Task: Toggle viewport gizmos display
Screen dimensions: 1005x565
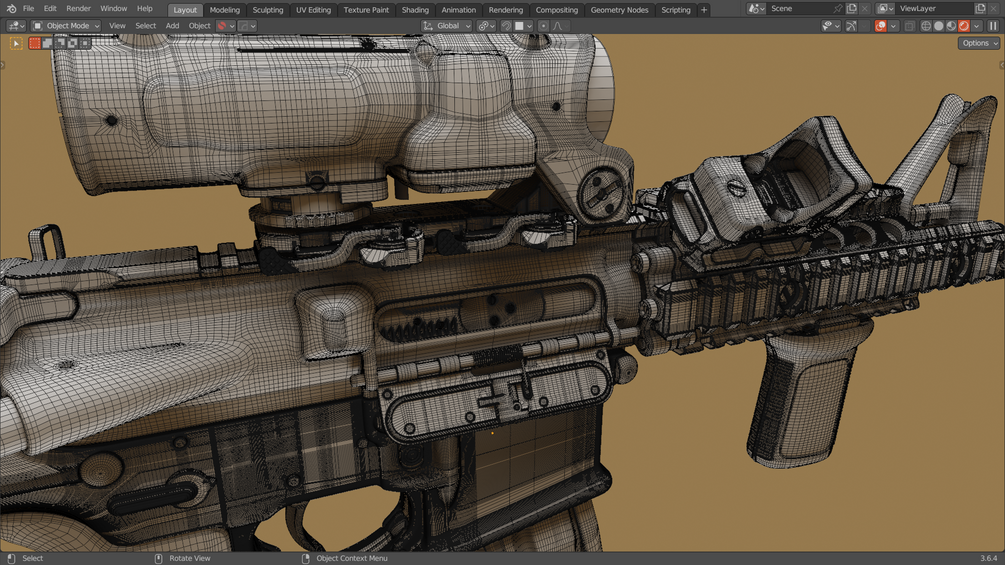Action: (x=851, y=26)
